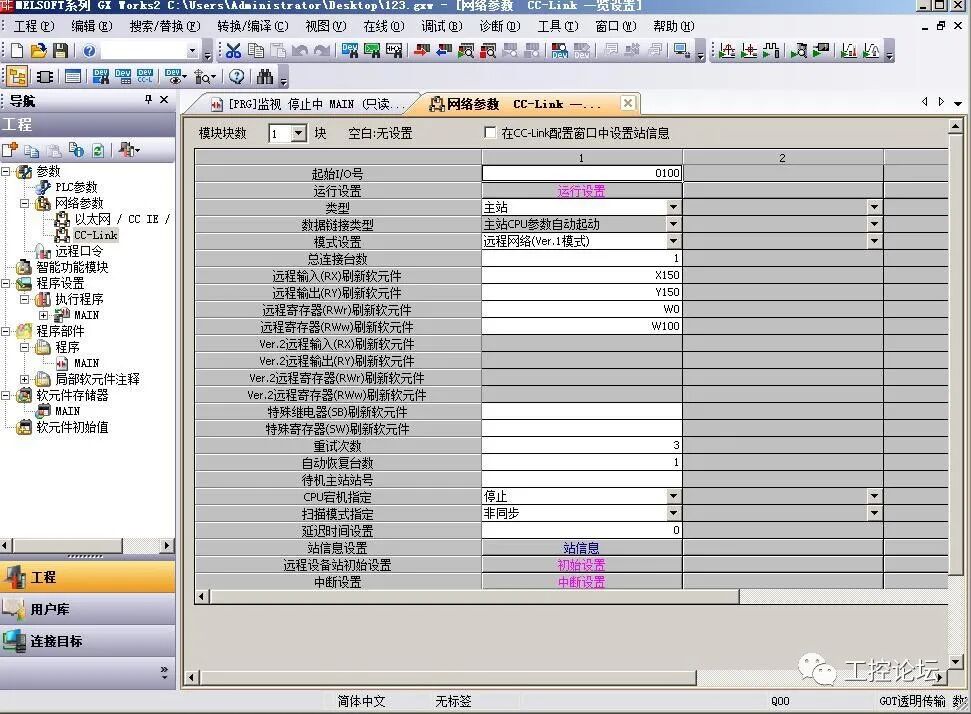Click the New project icon
This screenshot has width=971, height=714.
click(17, 51)
